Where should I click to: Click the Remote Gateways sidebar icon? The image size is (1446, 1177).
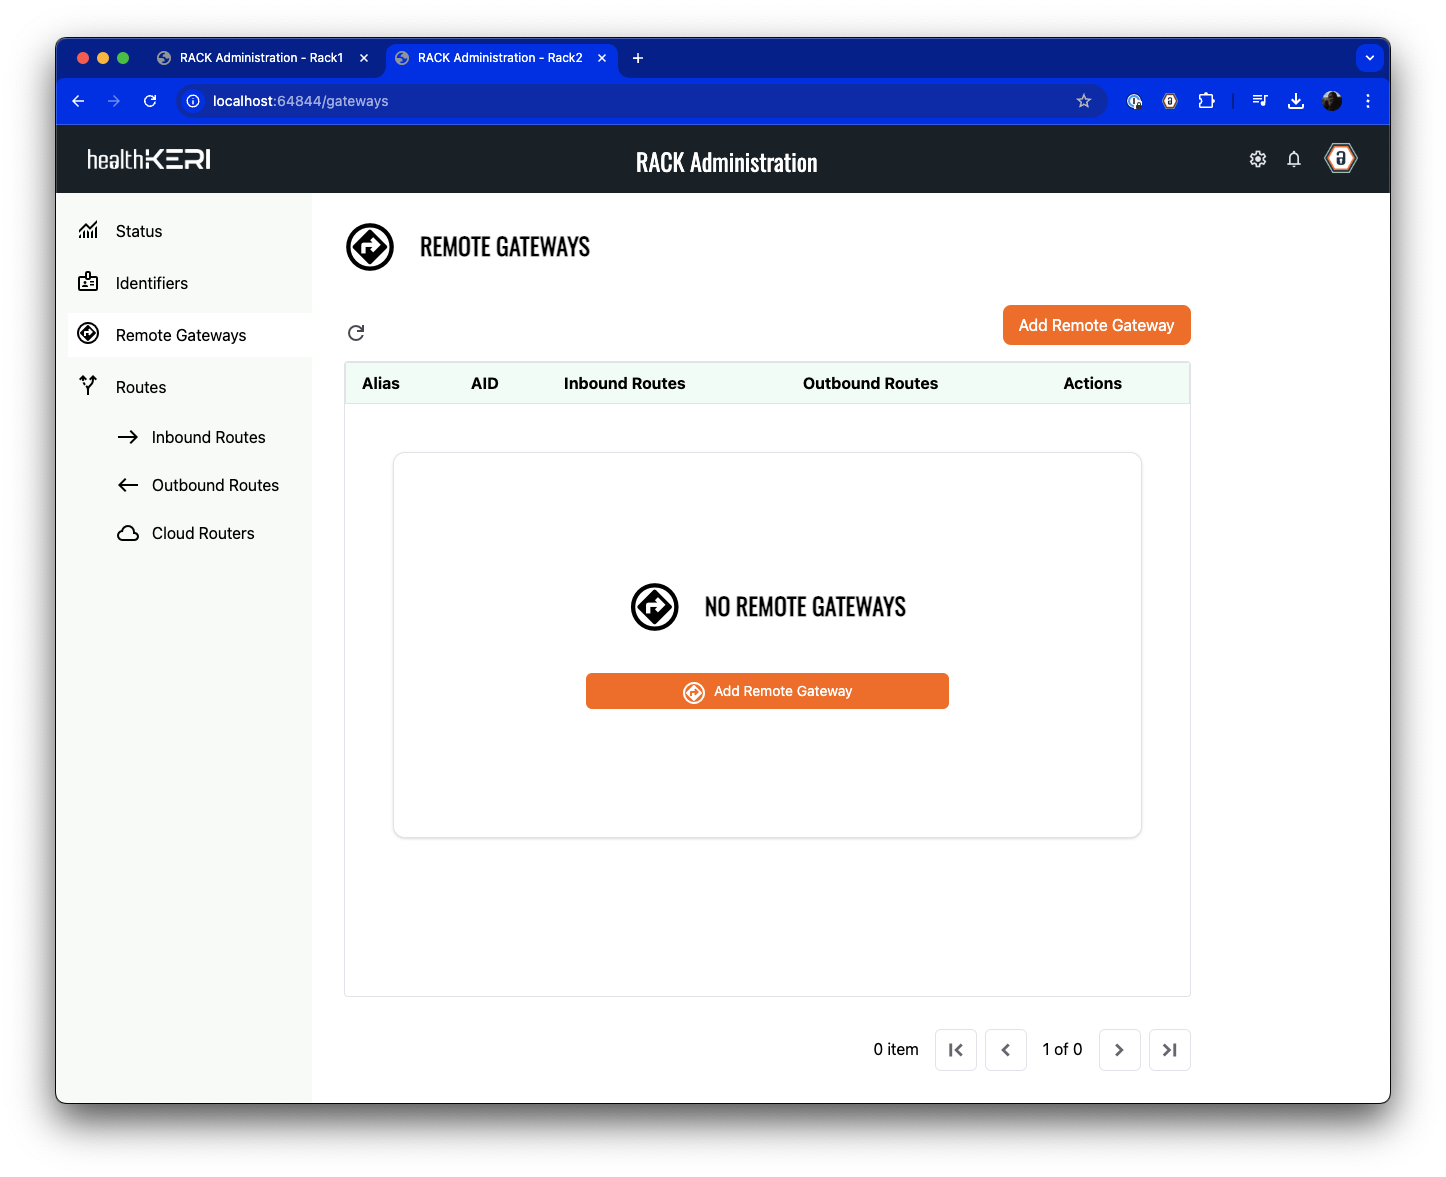click(x=88, y=334)
